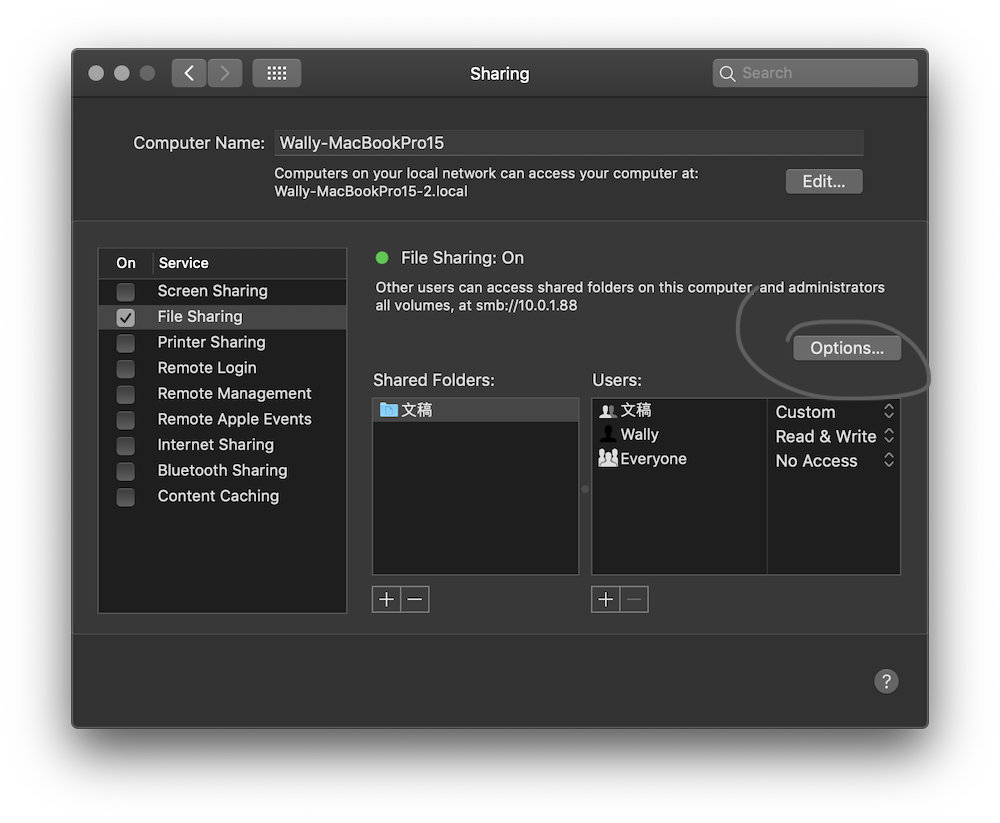Click the back navigation arrow
Image resolution: width=1000 pixels, height=823 pixels.
[x=189, y=73]
